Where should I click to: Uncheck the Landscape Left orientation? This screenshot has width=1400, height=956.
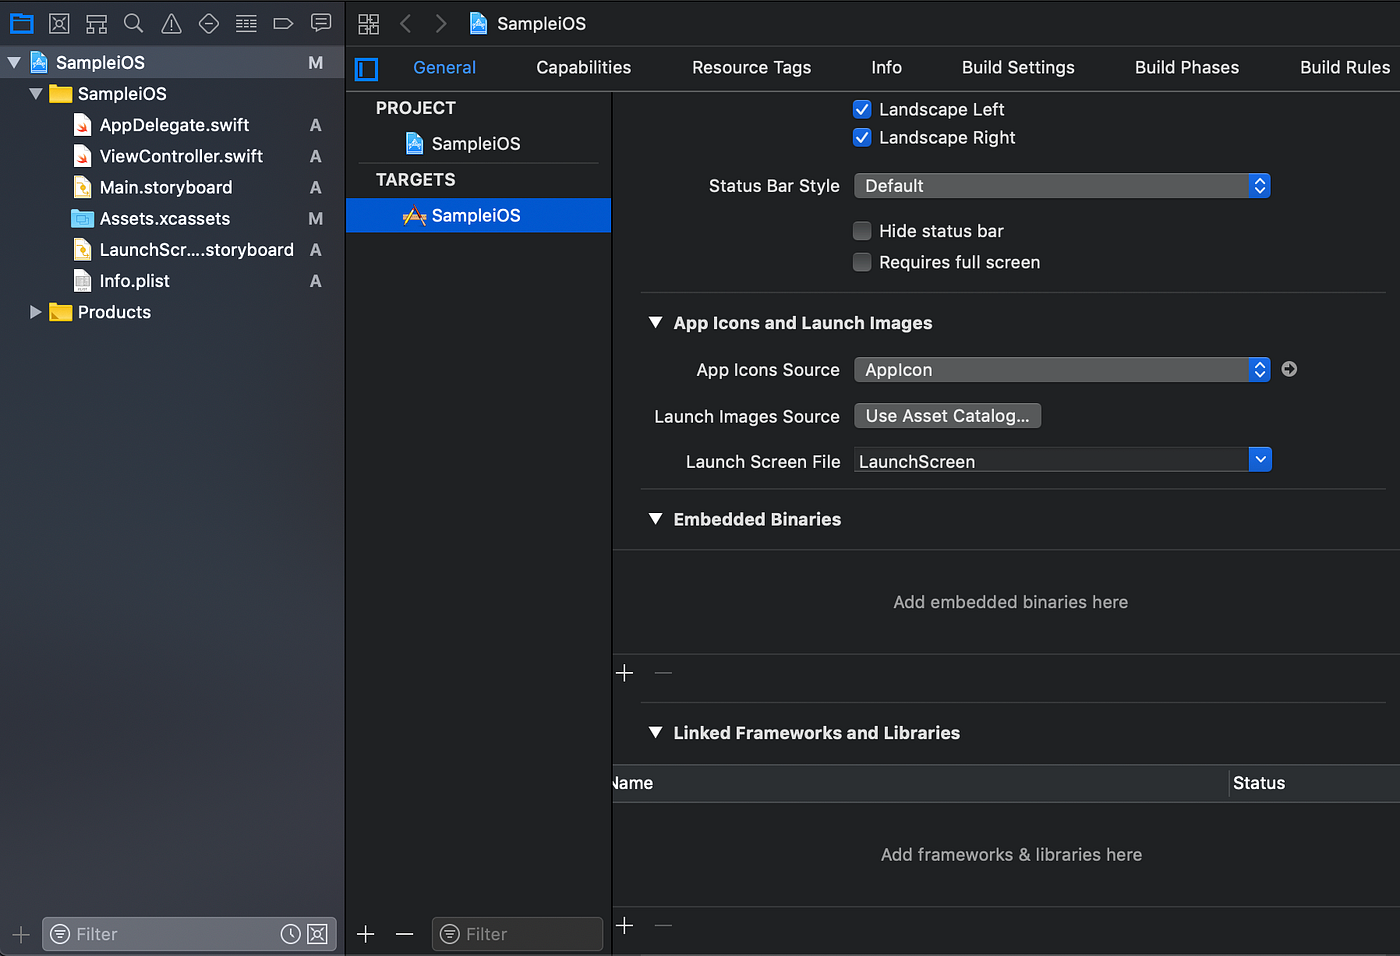(862, 109)
